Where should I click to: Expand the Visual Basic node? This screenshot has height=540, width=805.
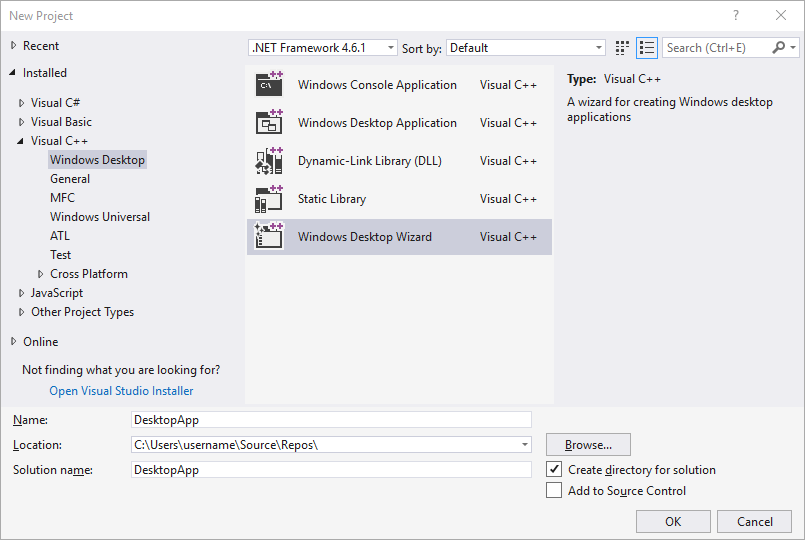point(22,122)
